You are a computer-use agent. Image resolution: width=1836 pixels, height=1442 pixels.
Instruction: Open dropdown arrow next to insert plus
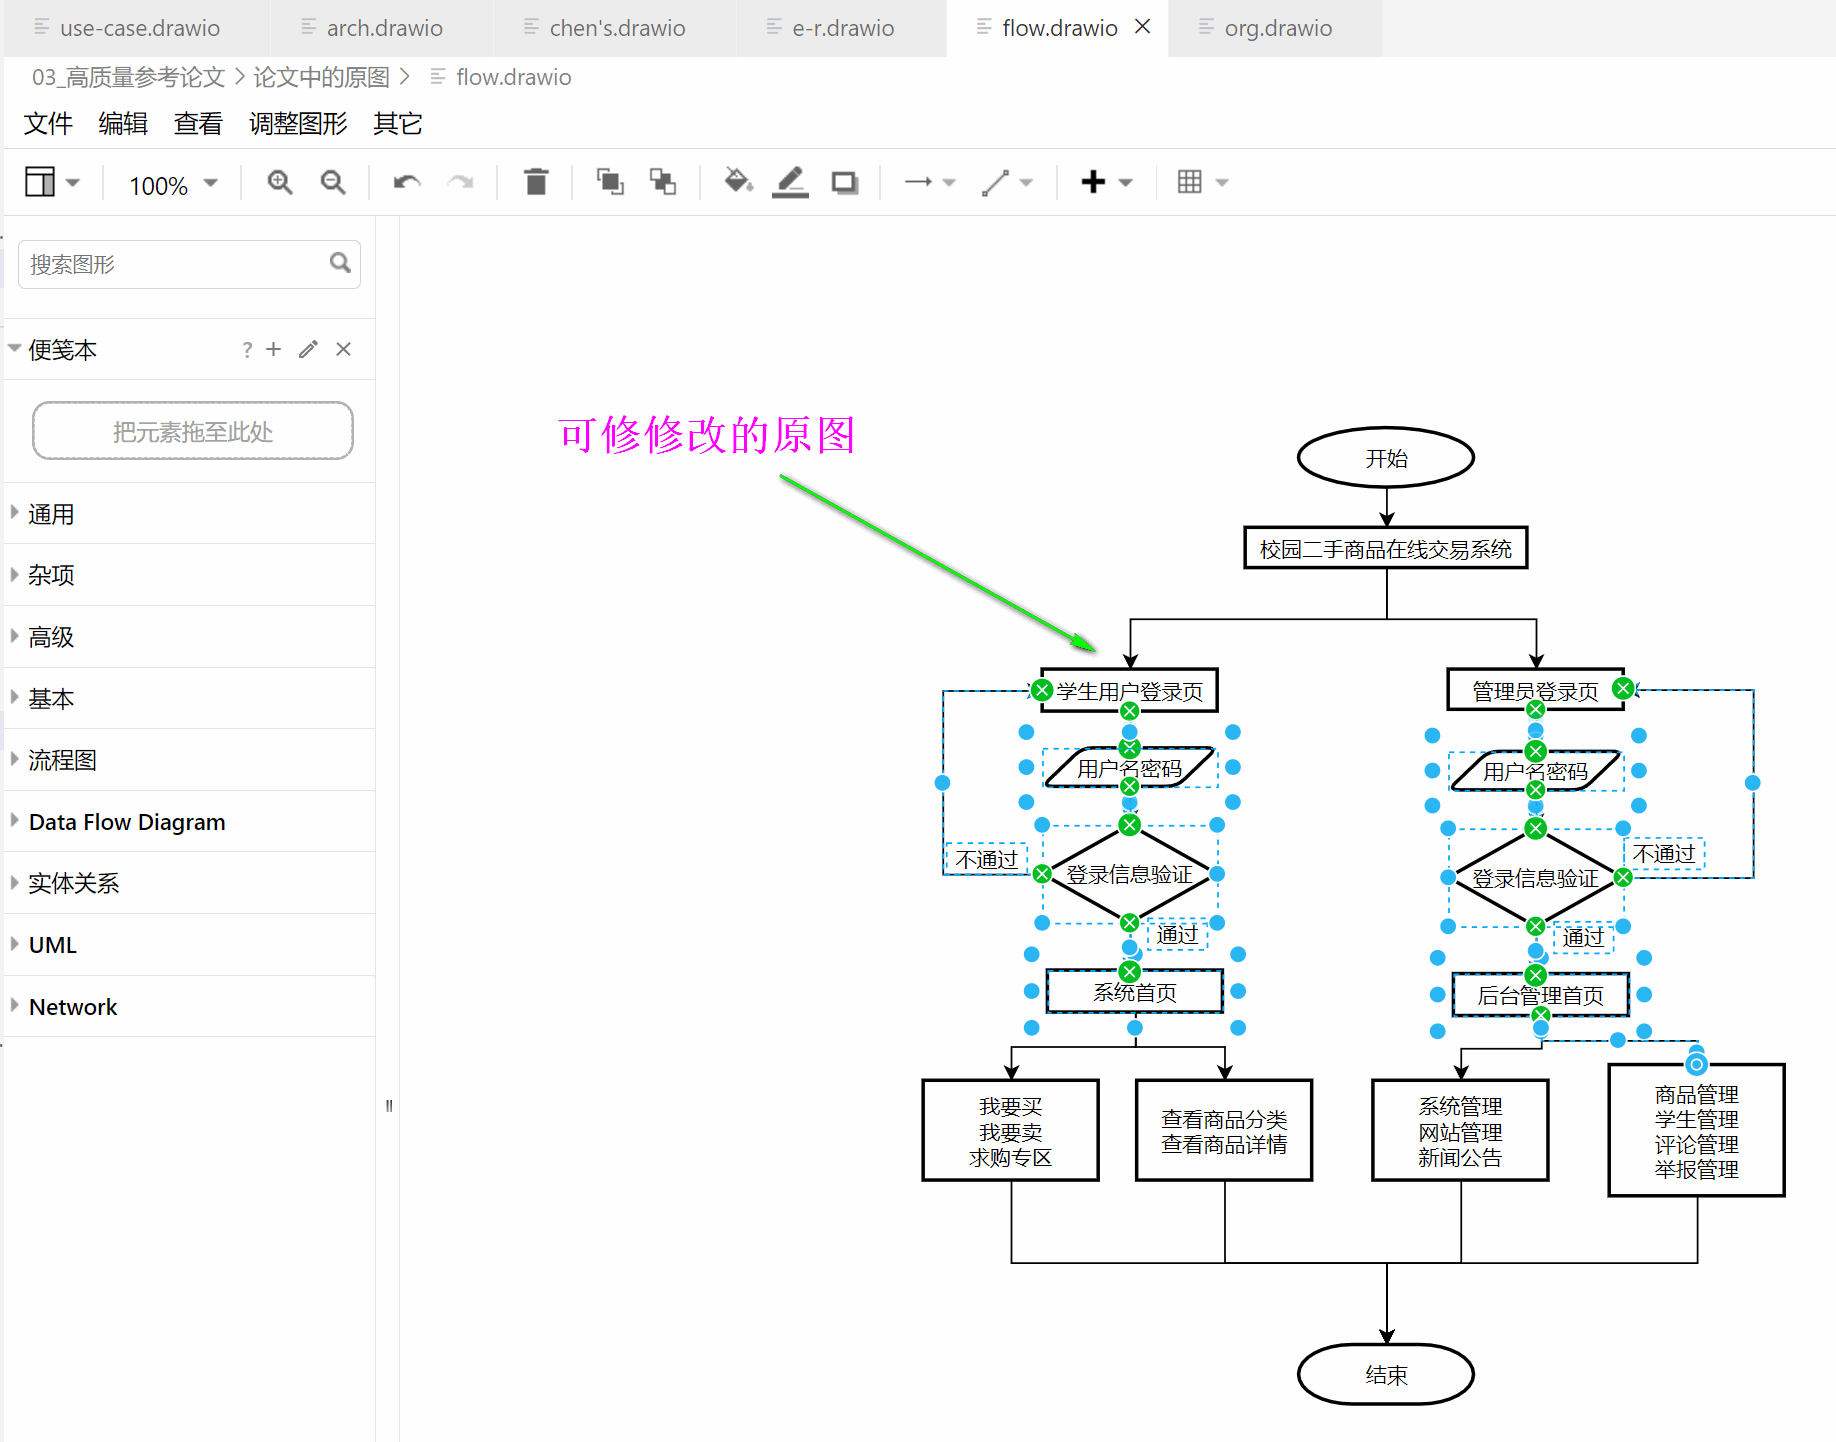tap(1126, 183)
